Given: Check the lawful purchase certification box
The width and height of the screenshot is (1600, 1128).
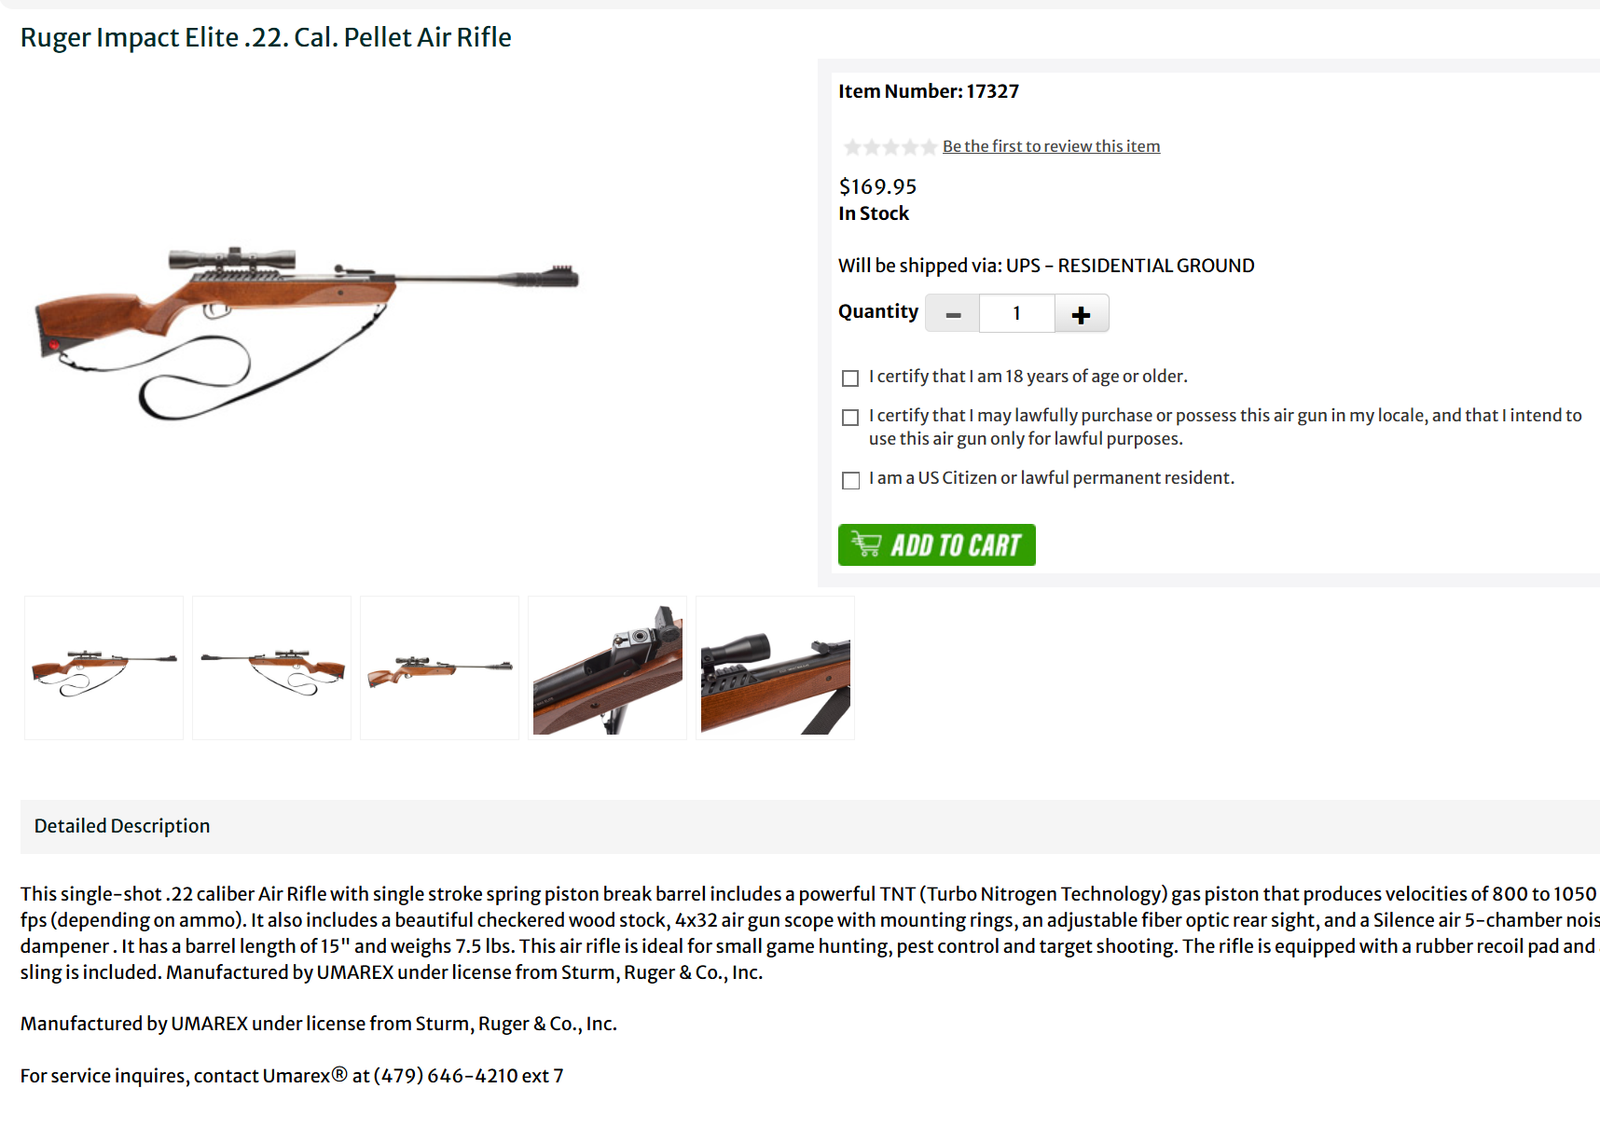Looking at the screenshot, I should (851, 417).
